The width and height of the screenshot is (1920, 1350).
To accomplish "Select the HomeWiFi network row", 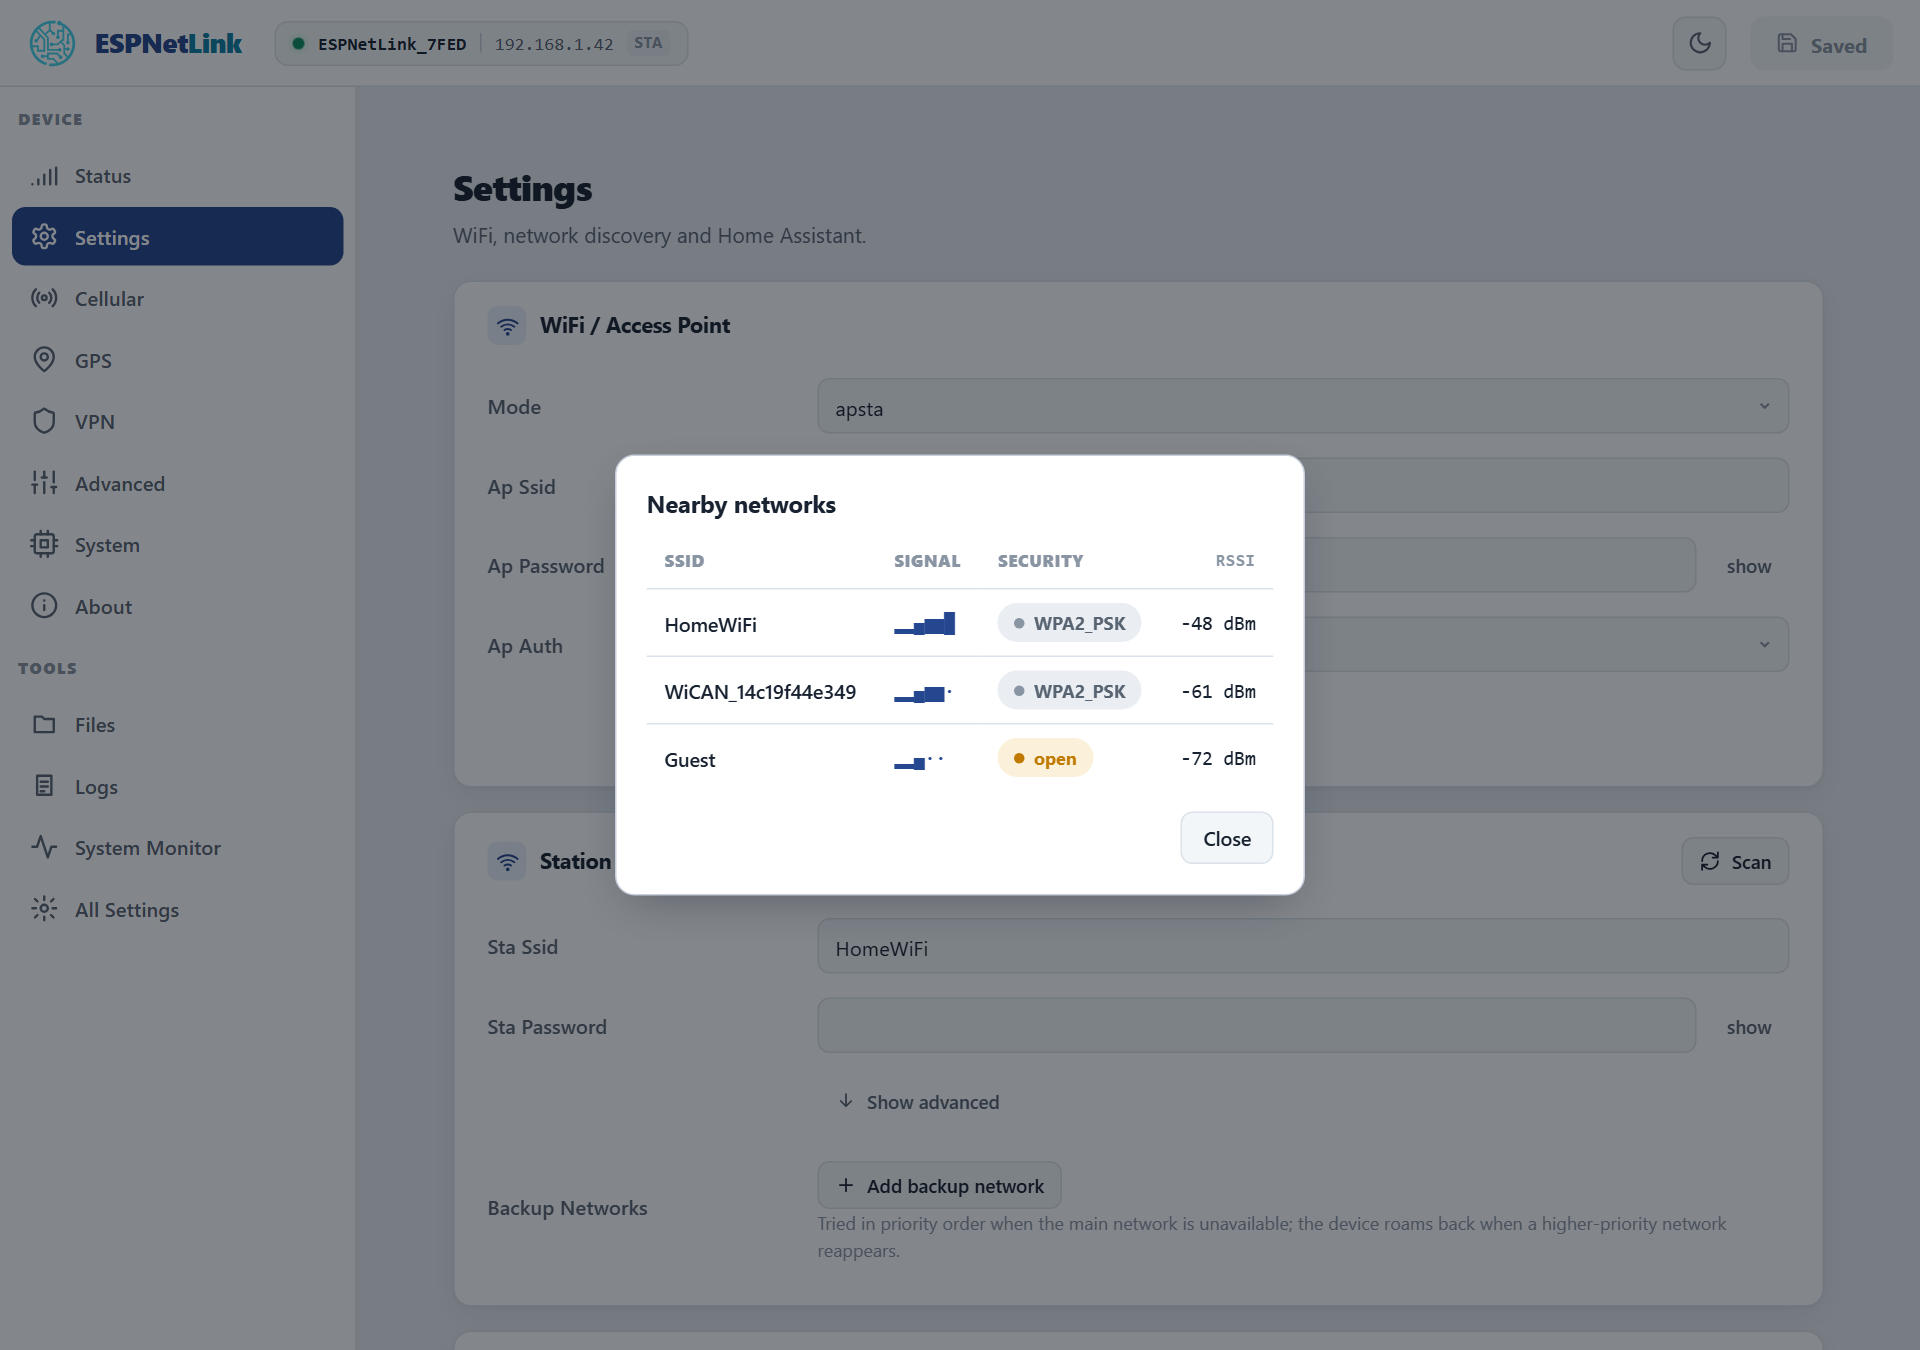I will [x=959, y=624].
